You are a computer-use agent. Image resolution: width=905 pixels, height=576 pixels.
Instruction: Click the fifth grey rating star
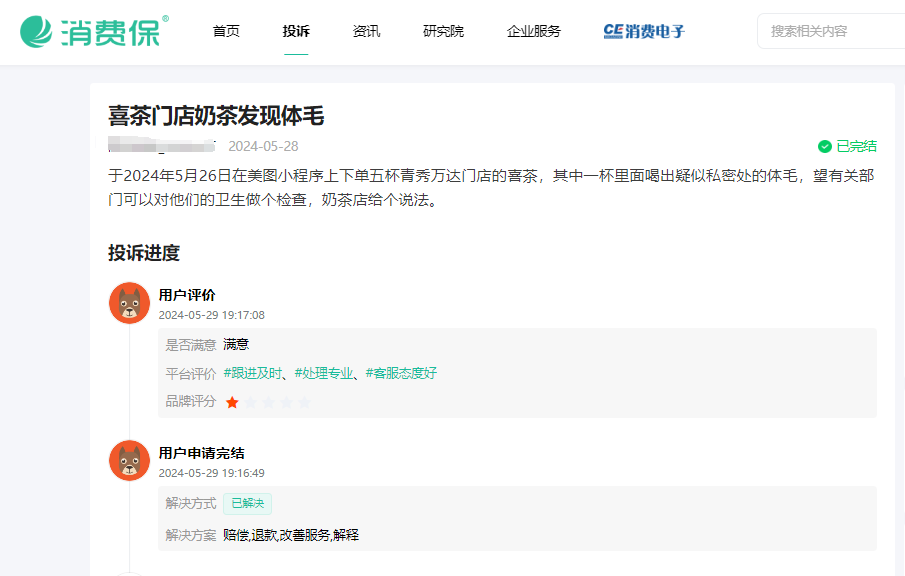[305, 402]
